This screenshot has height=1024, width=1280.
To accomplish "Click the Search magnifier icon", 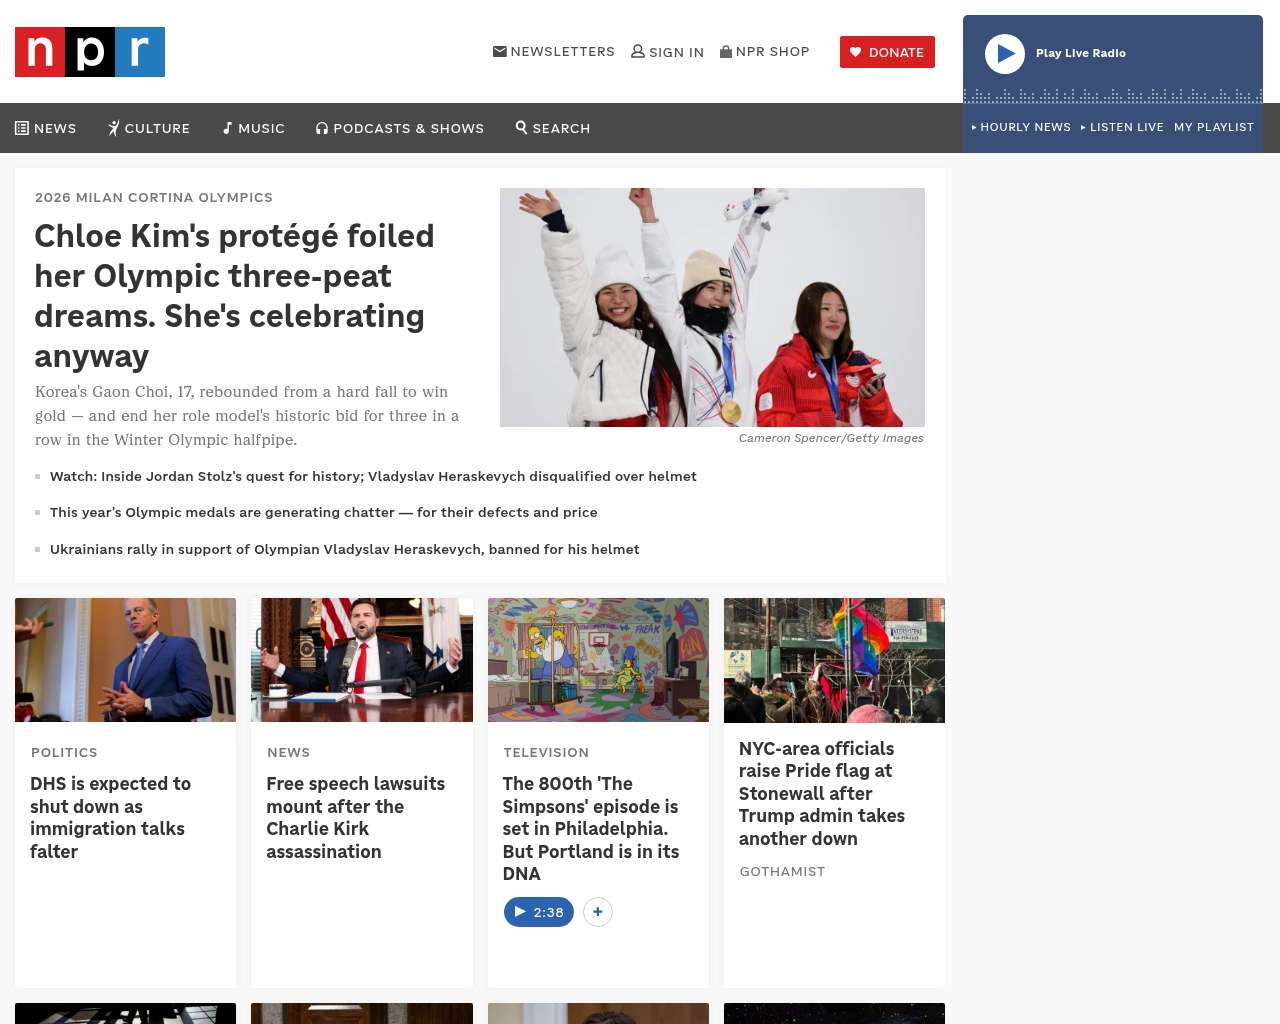I will pyautogui.click(x=522, y=127).
